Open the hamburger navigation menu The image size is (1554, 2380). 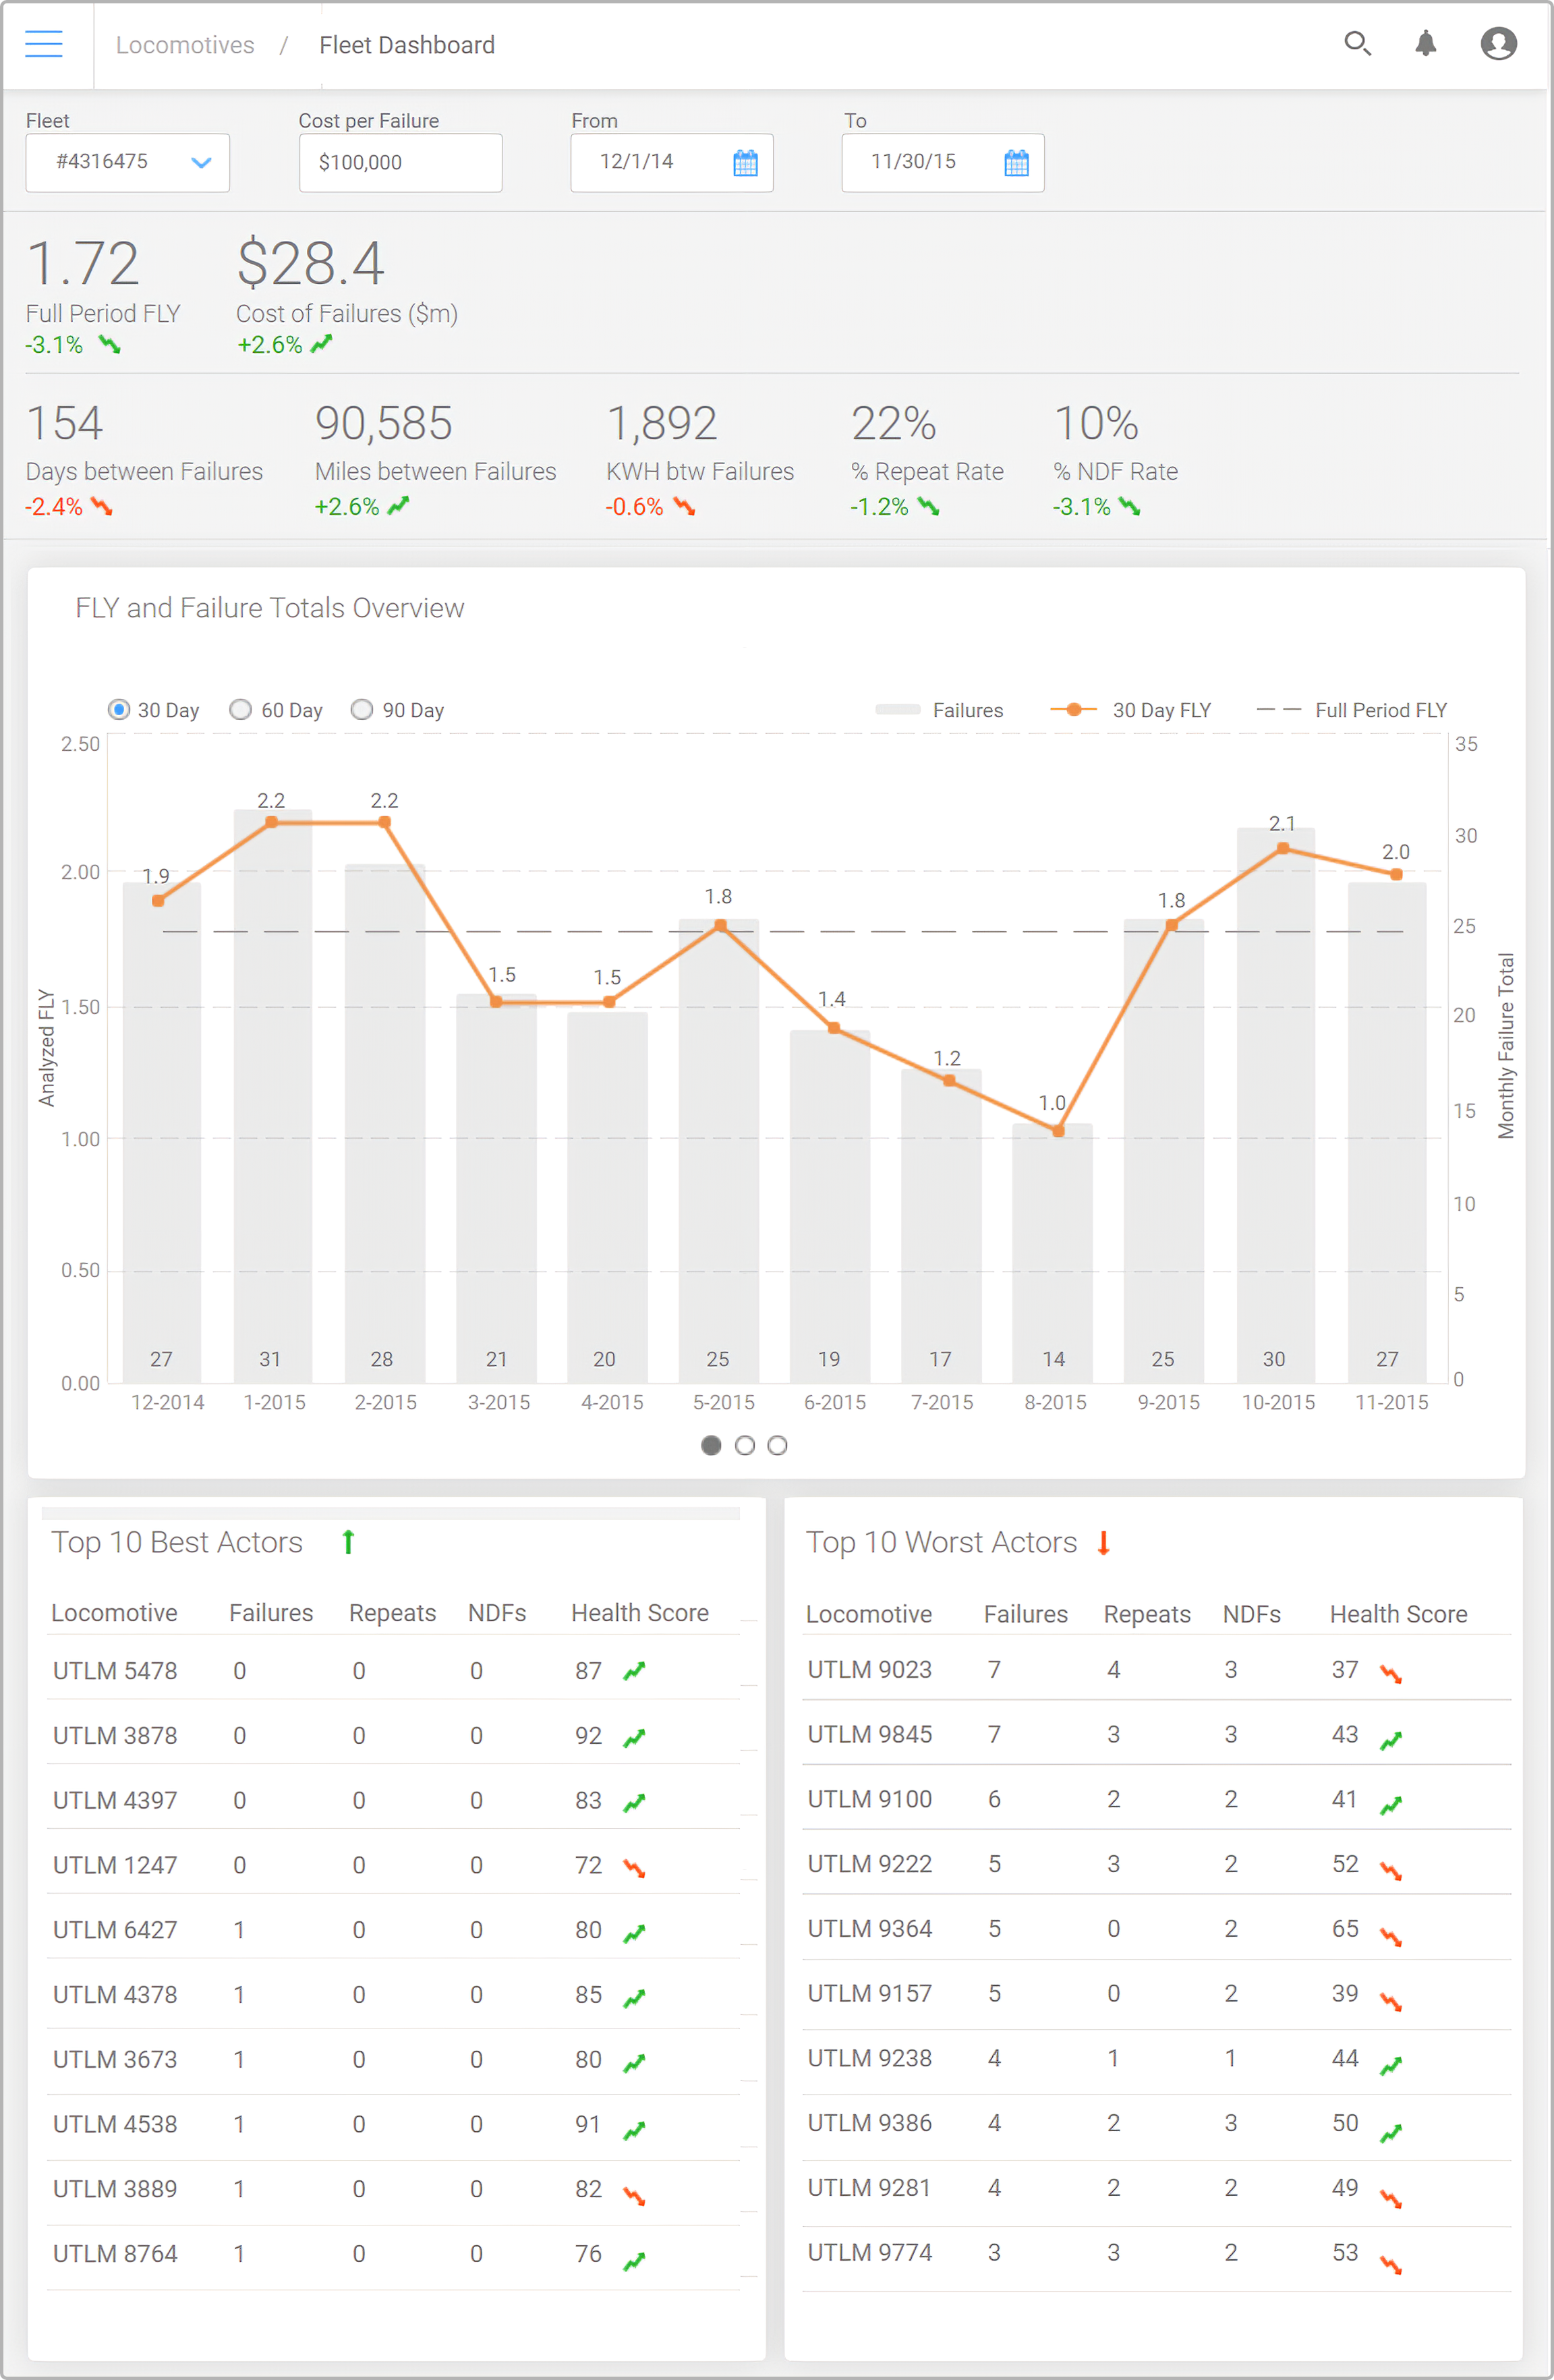44,44
